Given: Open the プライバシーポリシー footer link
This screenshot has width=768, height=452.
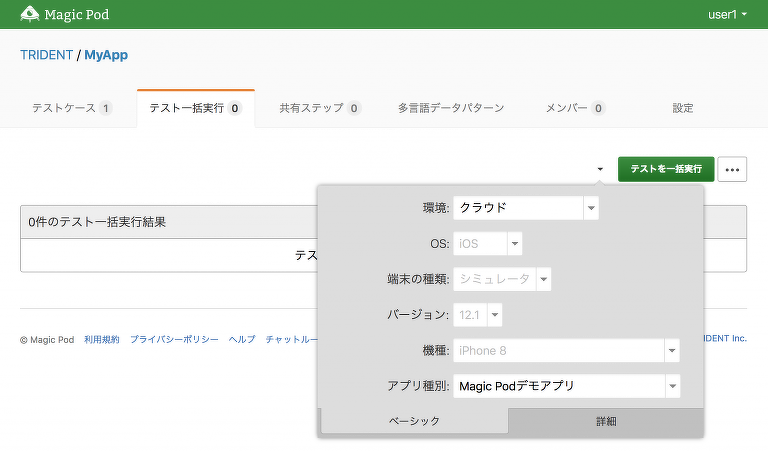Looking at the screenshot, I should [x=174, y=340].
